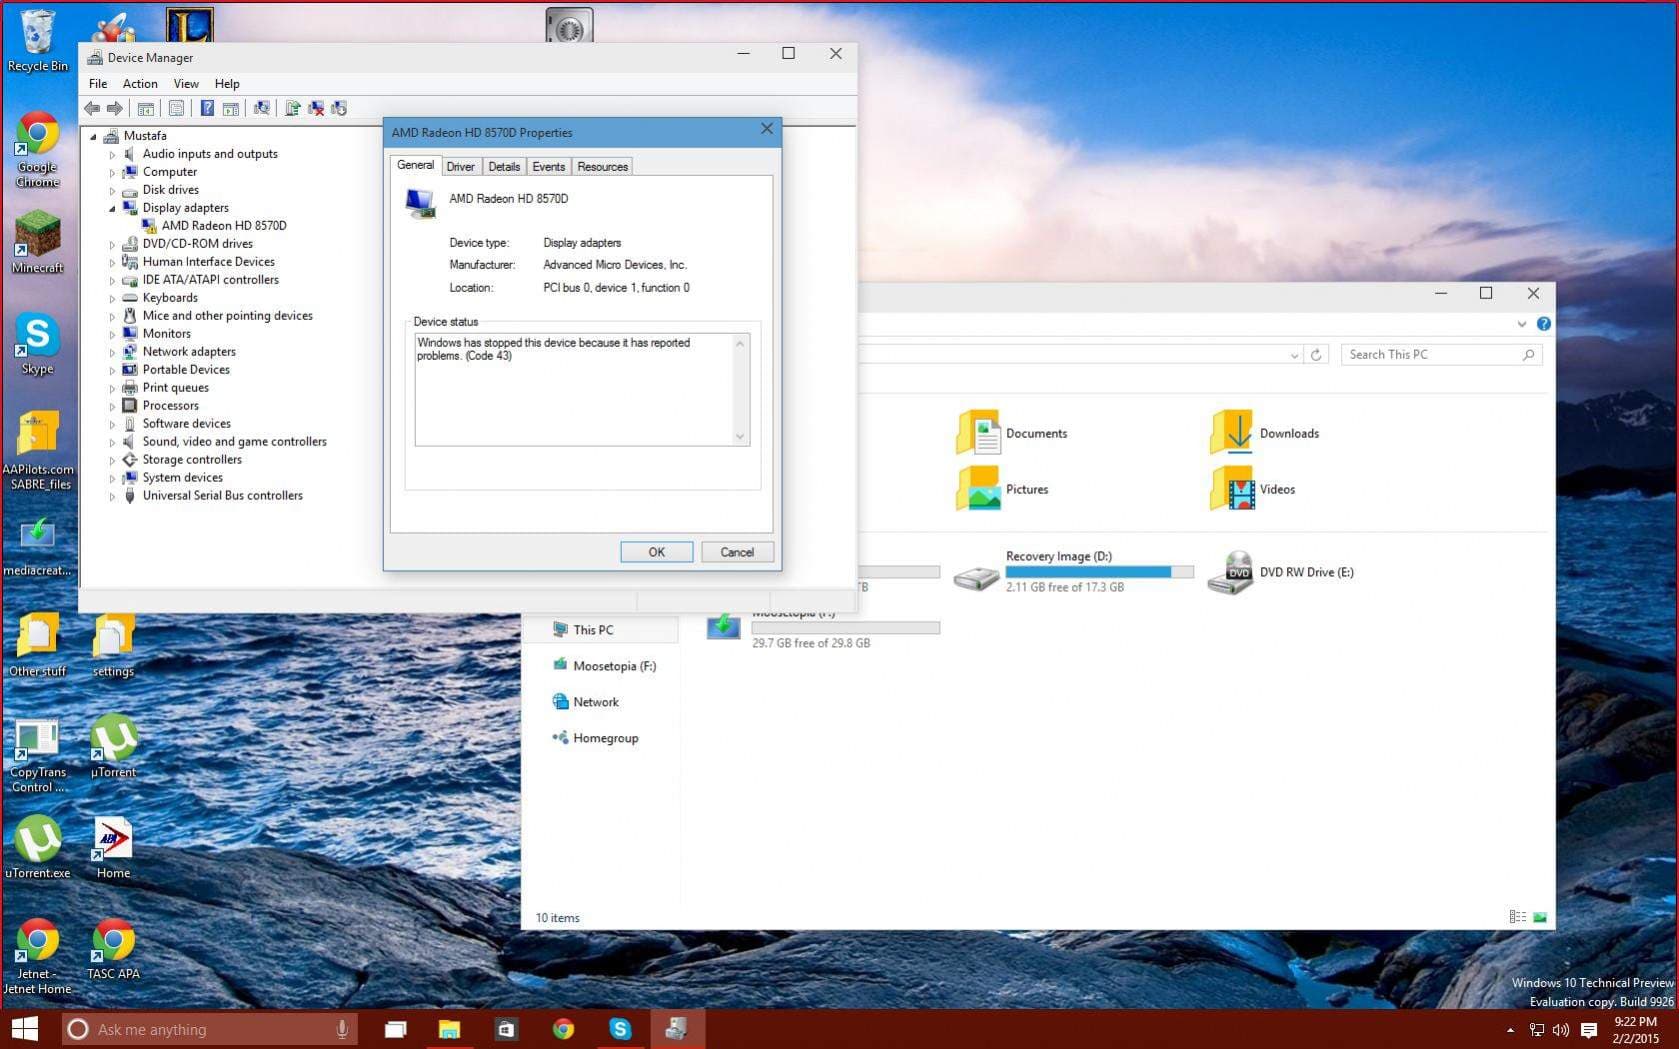Open Skype desktop shortcut
The image size is (1679, 1049).
(x=37, y=344)
